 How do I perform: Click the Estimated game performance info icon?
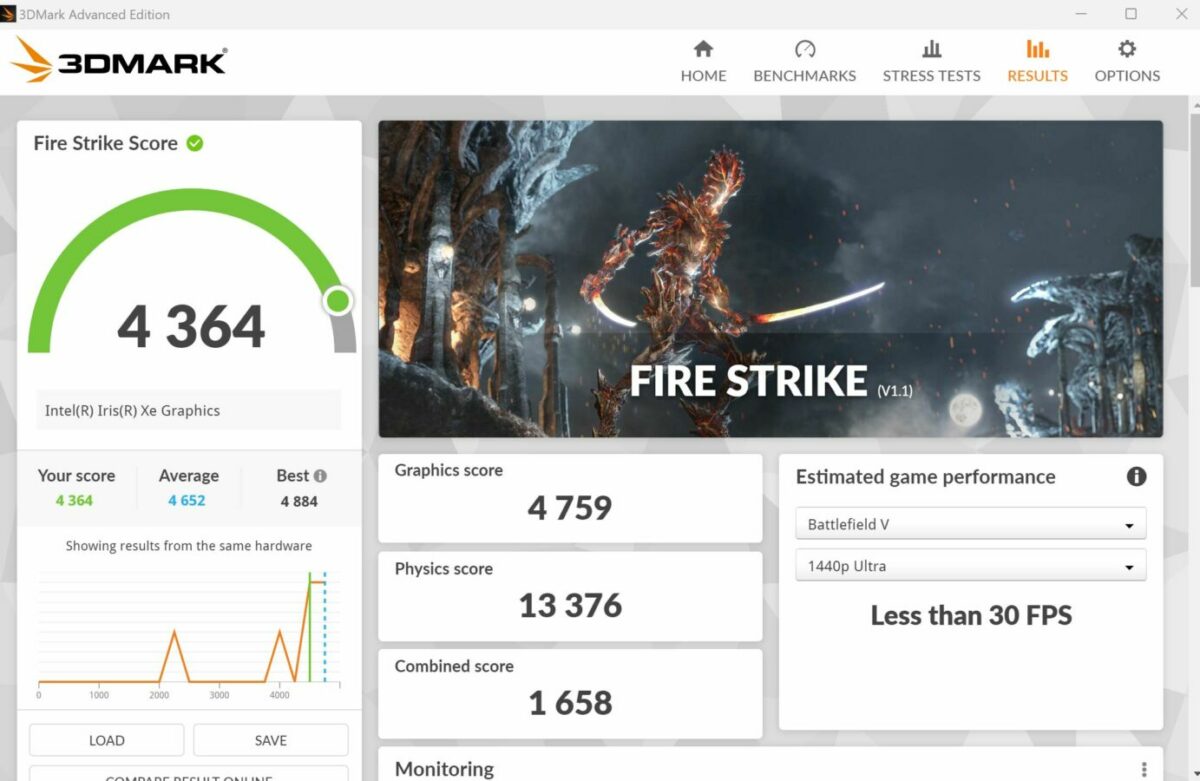(x=1136, y=477)
